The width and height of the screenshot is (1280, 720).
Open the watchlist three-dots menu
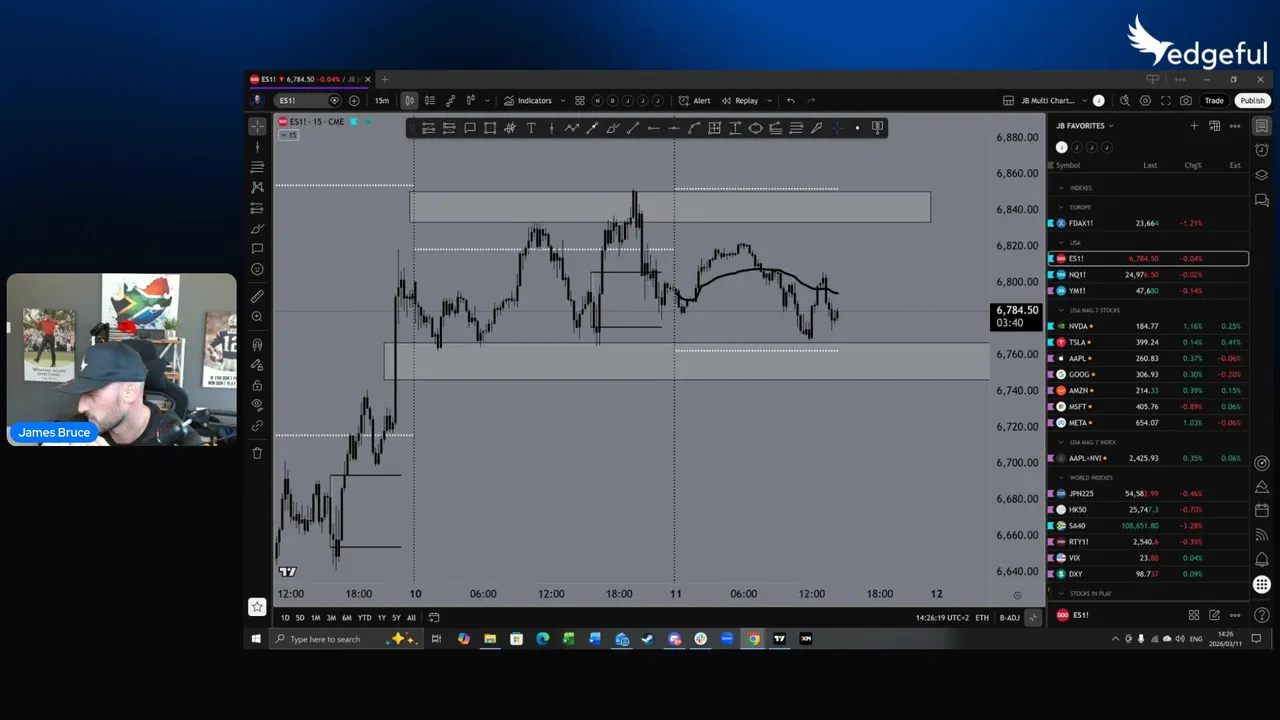(1235, 126)
